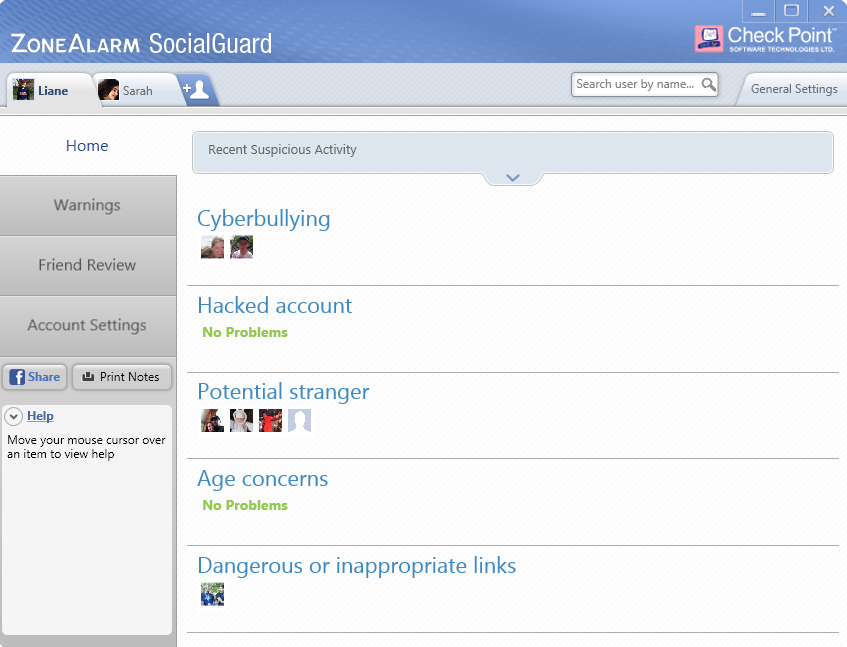Switch to the Sarah tab
Image resolution: width=847 pixels, height=647 pixels.
[x=135, y=90]
